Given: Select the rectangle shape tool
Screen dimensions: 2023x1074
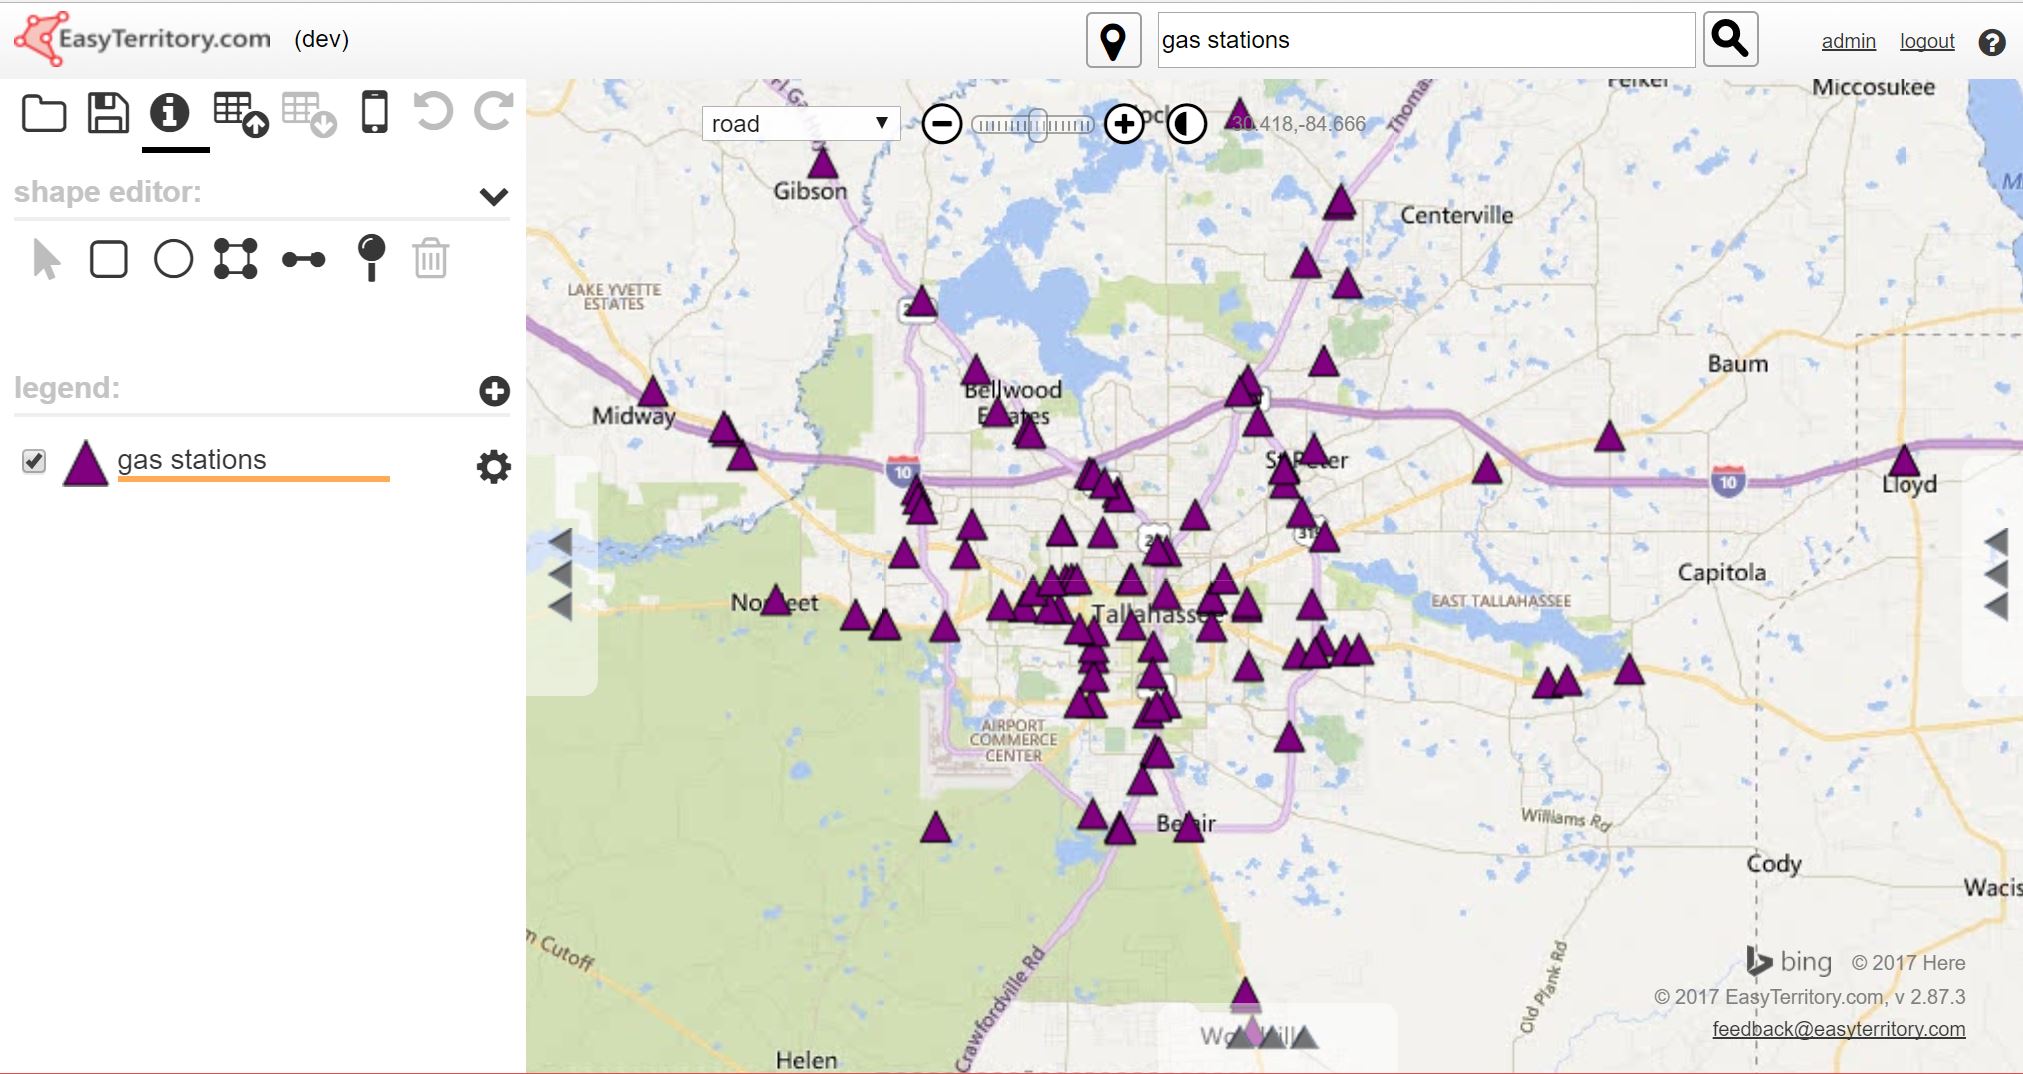Looking at the screenshot, I should click(x=109, y=259).
